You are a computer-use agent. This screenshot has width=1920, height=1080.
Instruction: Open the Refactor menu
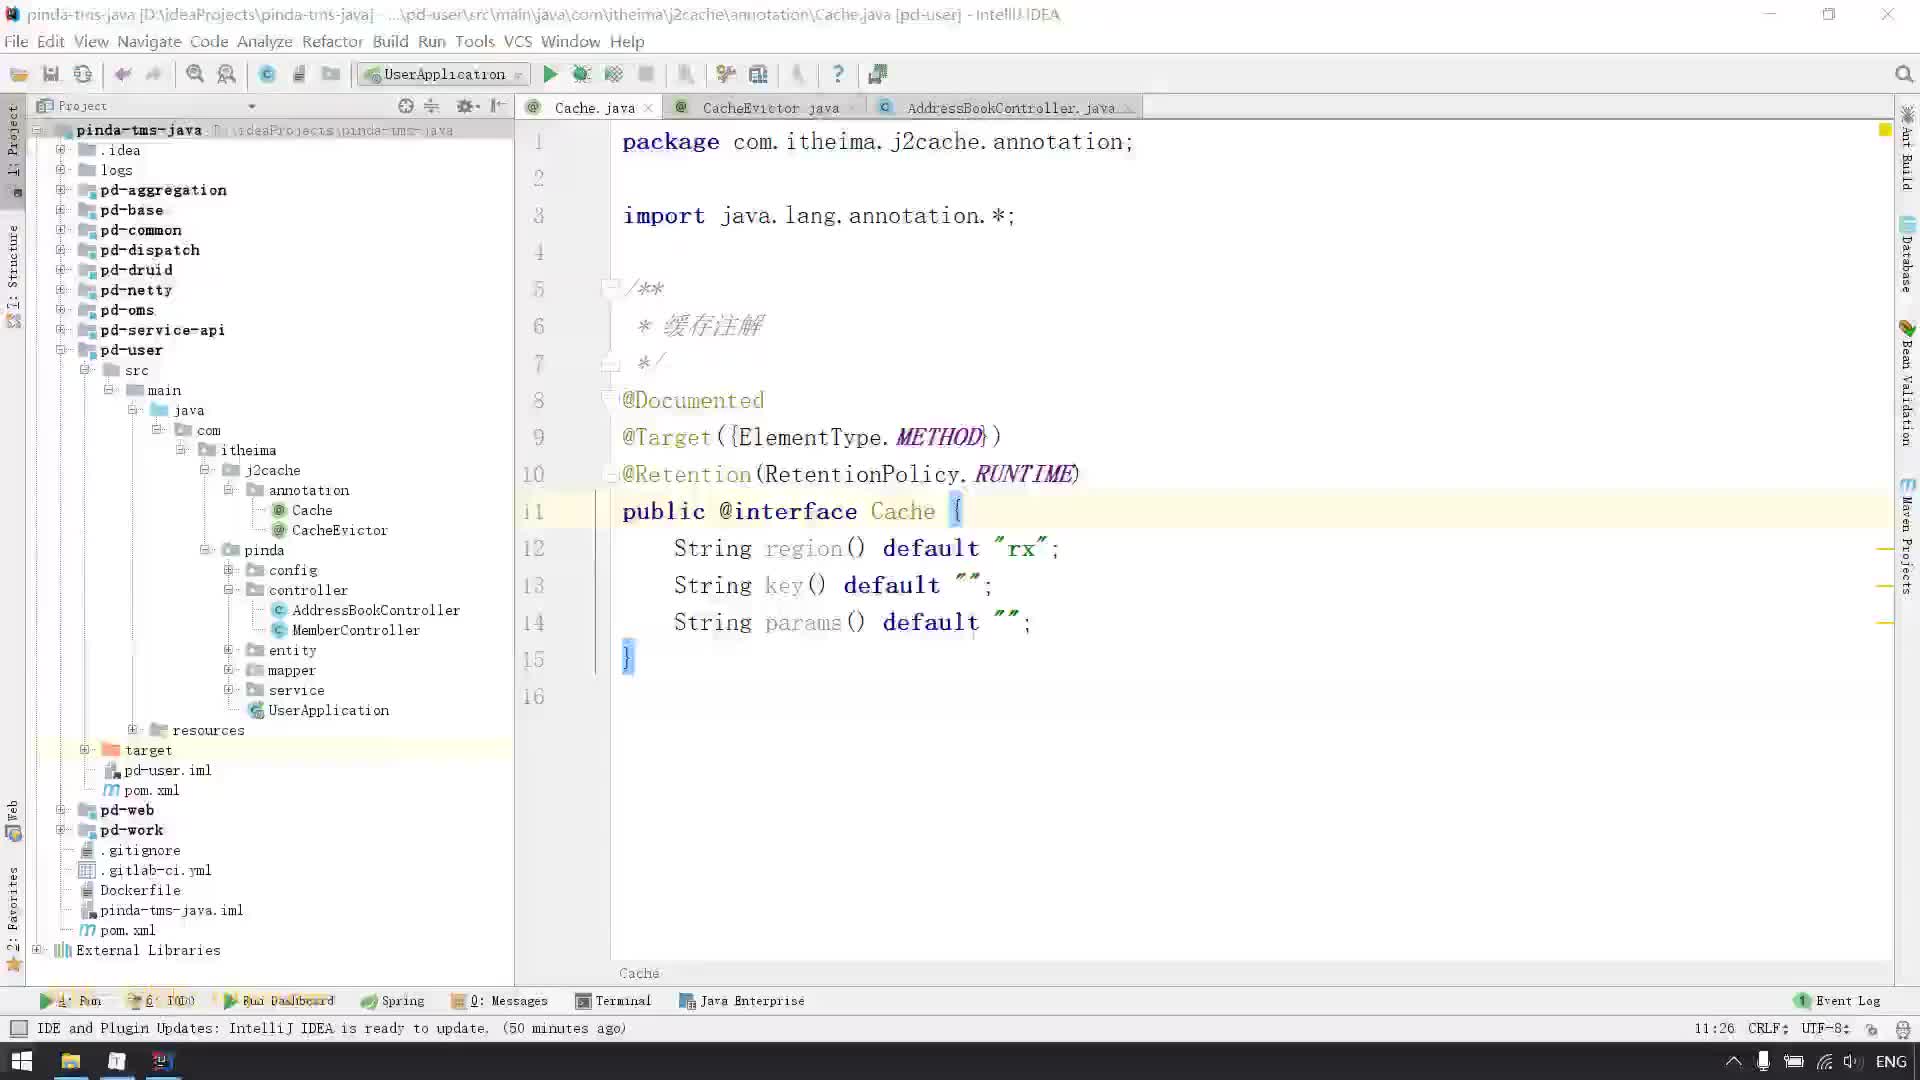coord(332,41)
